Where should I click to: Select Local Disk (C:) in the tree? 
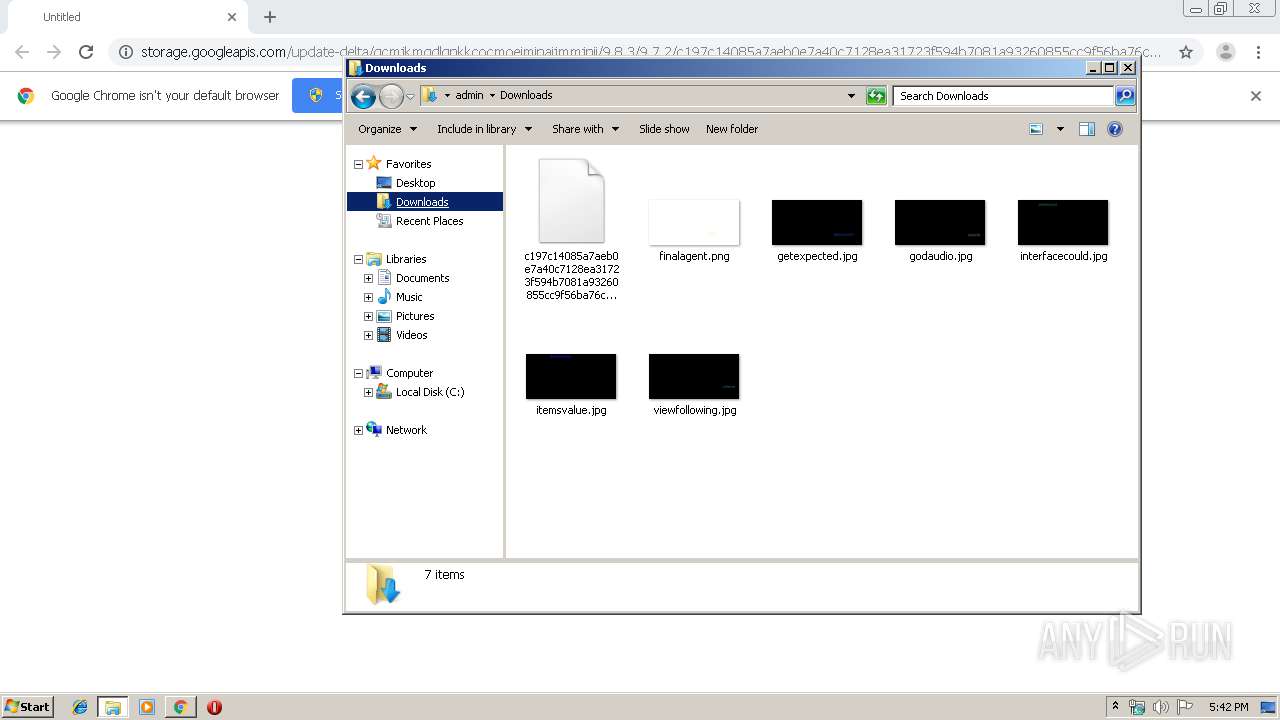tap(430, 392)
